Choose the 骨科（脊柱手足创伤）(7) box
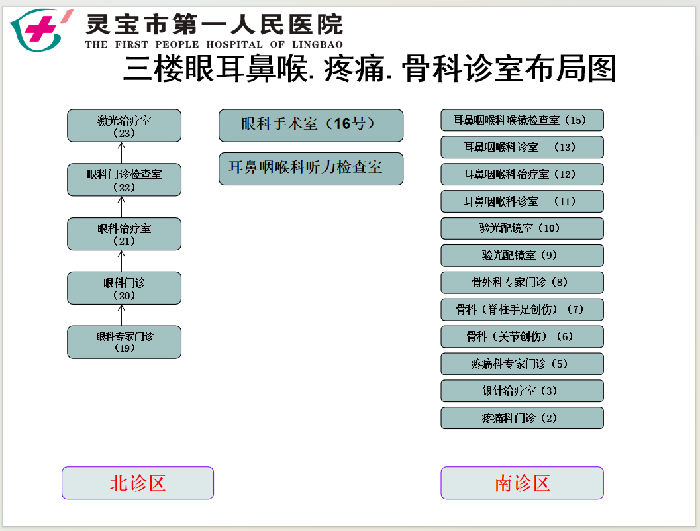700x531 pixels. (522, 309)
